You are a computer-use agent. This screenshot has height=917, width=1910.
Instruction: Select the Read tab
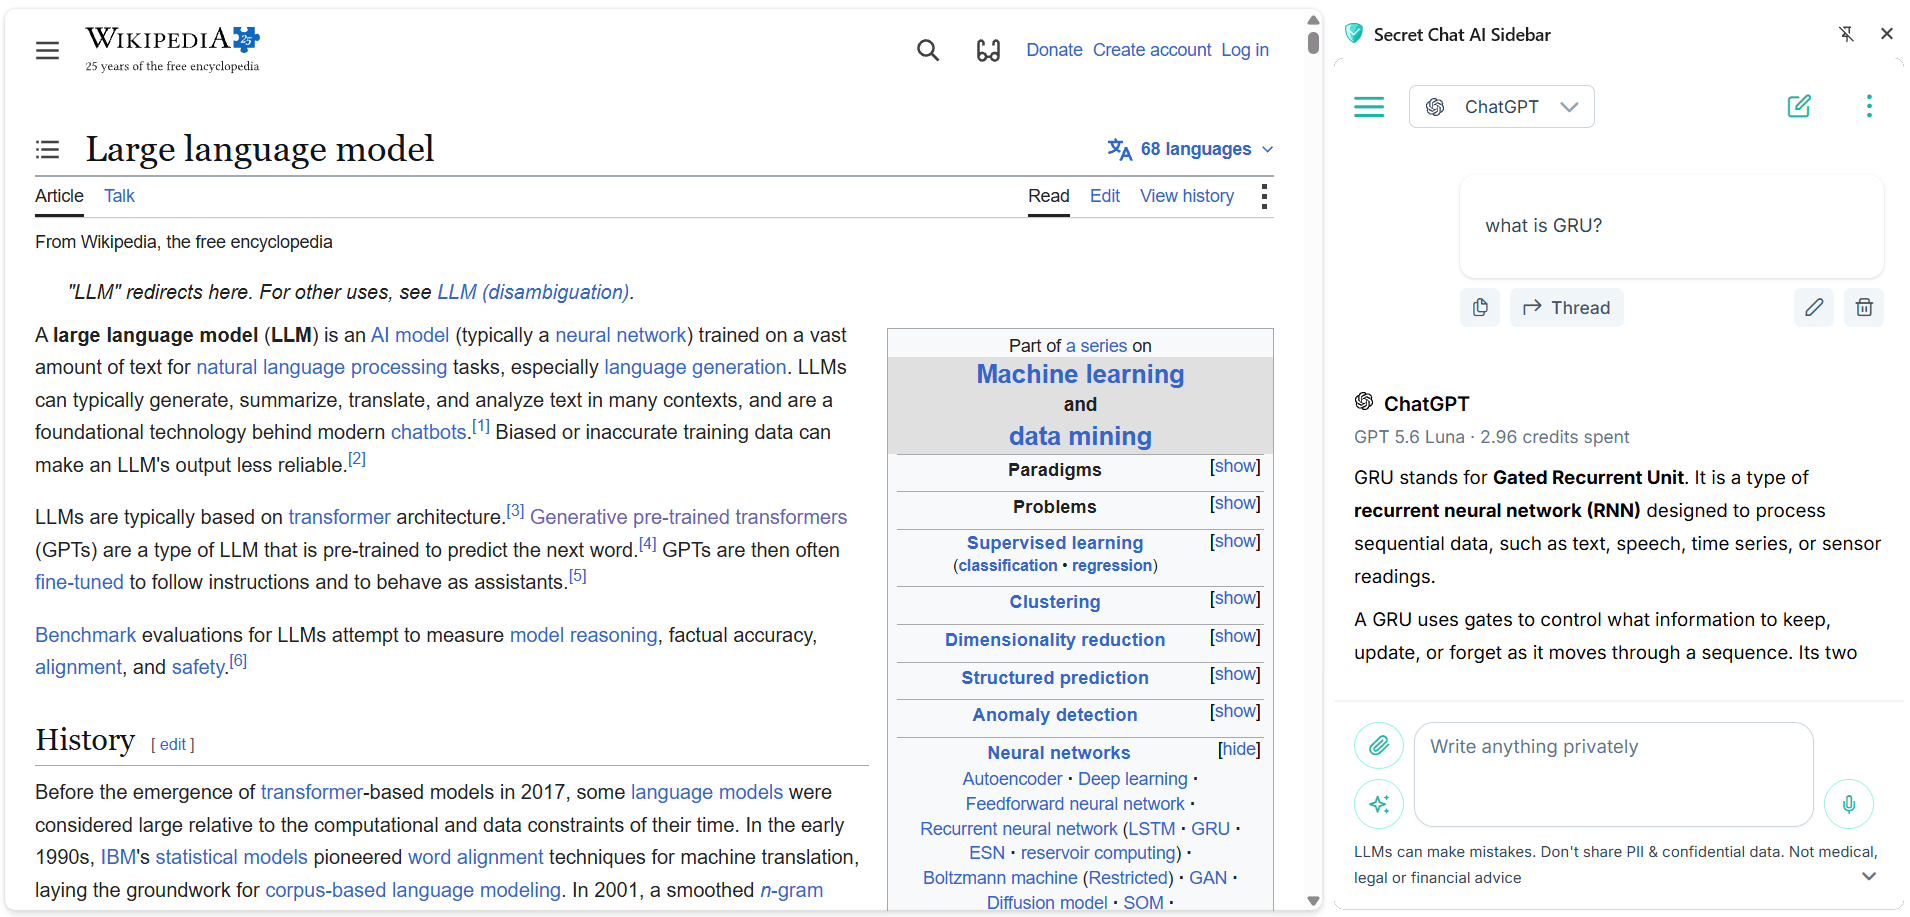[x=1049, y=196]
